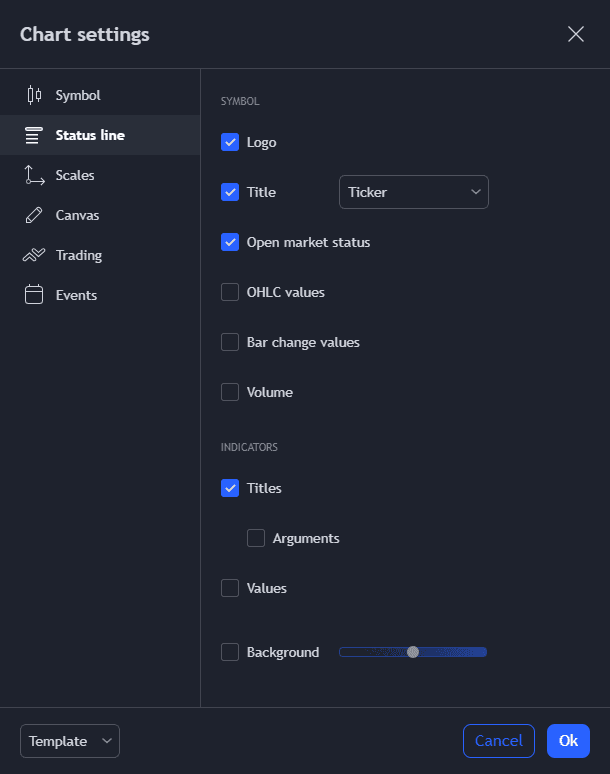Click the Status line lines icon

[x=34, y=135]
